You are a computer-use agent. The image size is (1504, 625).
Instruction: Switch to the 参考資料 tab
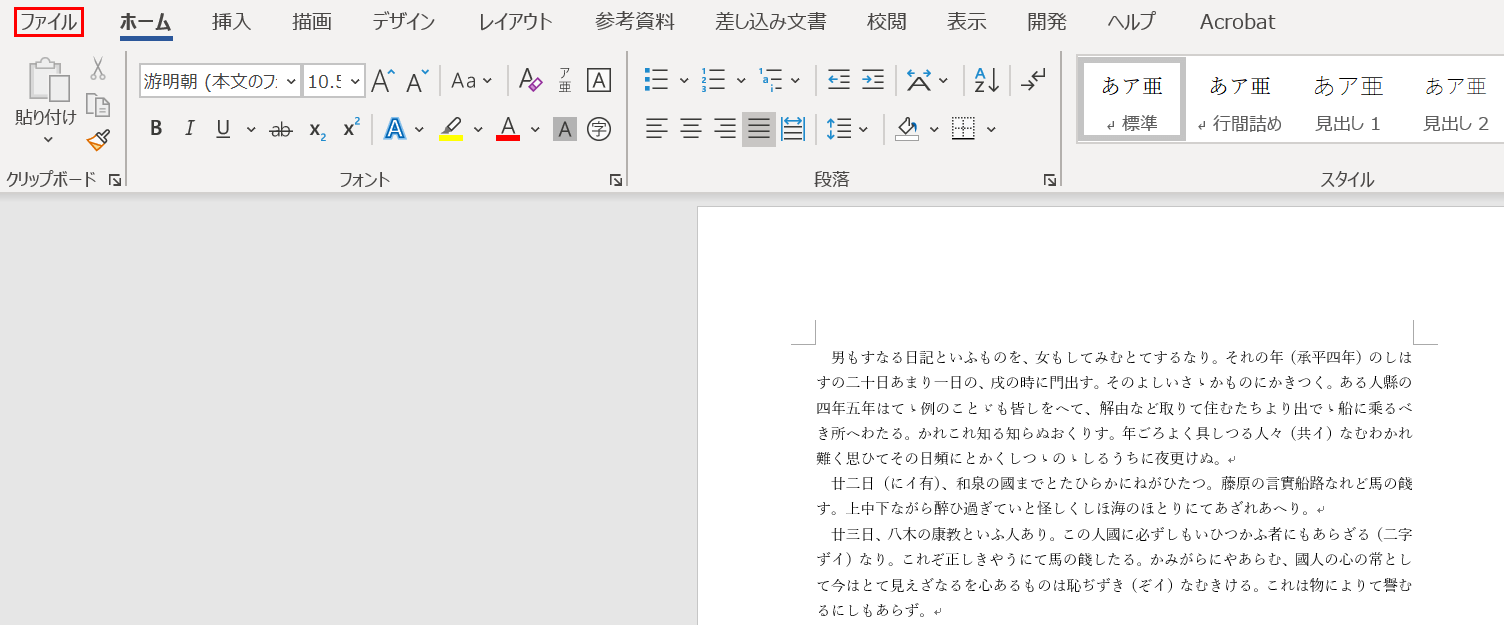[x=635, y=22]
